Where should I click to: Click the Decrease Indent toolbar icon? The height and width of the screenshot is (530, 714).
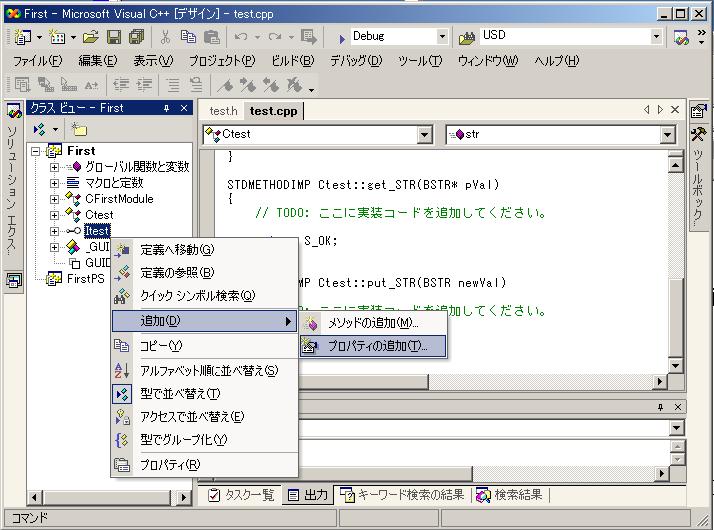click(121, 85)
